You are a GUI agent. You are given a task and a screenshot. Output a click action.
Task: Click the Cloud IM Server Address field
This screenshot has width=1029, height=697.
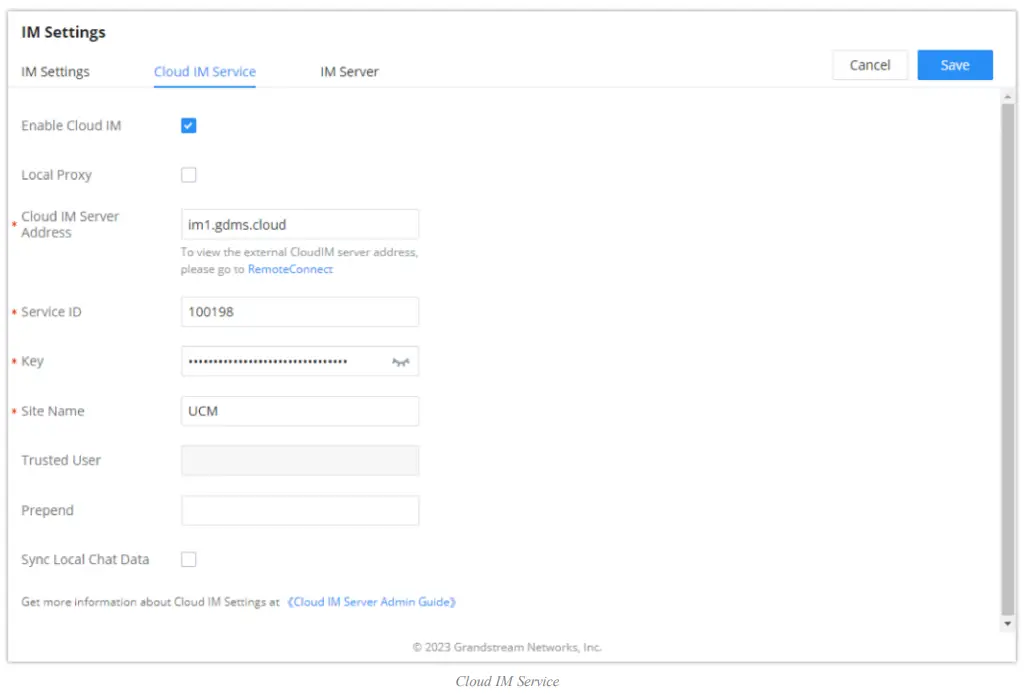coord(299,225)
